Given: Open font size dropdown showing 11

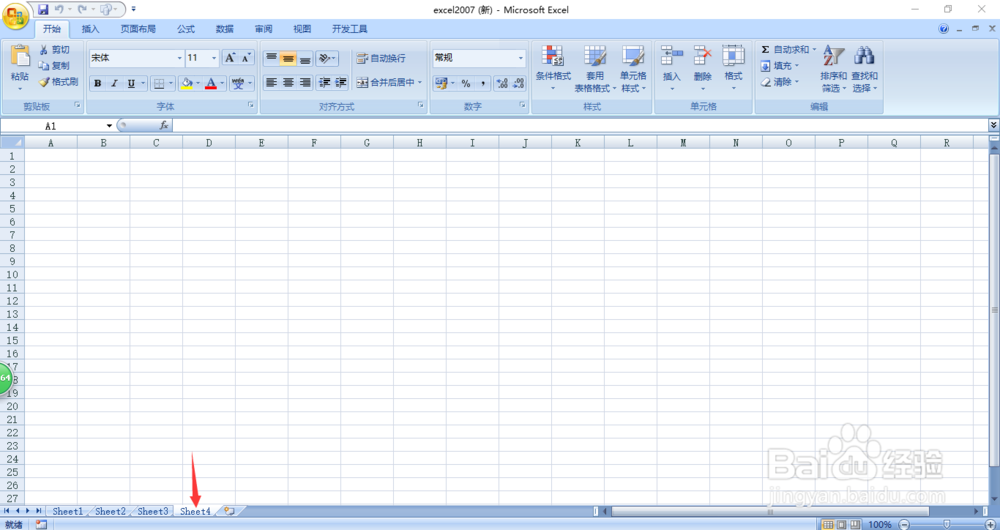Looking at the screenshot, I should [214, 58].
